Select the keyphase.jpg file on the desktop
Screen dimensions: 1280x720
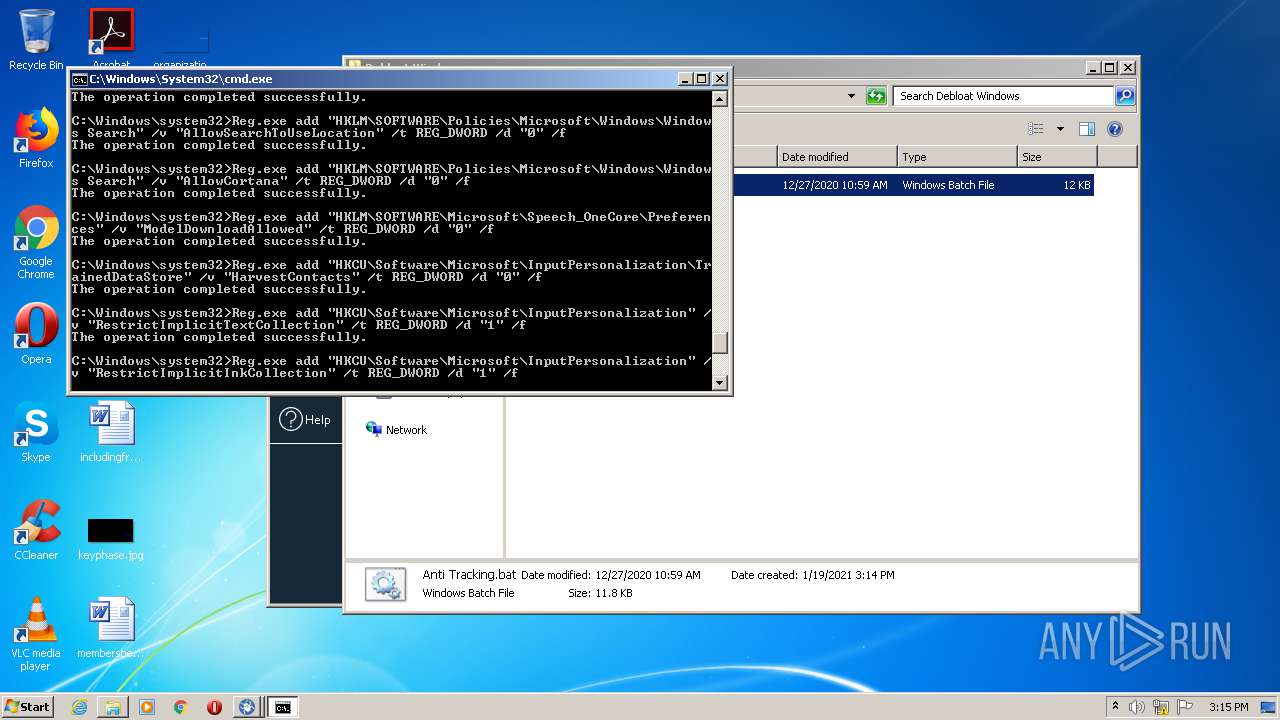click(111, 538)
